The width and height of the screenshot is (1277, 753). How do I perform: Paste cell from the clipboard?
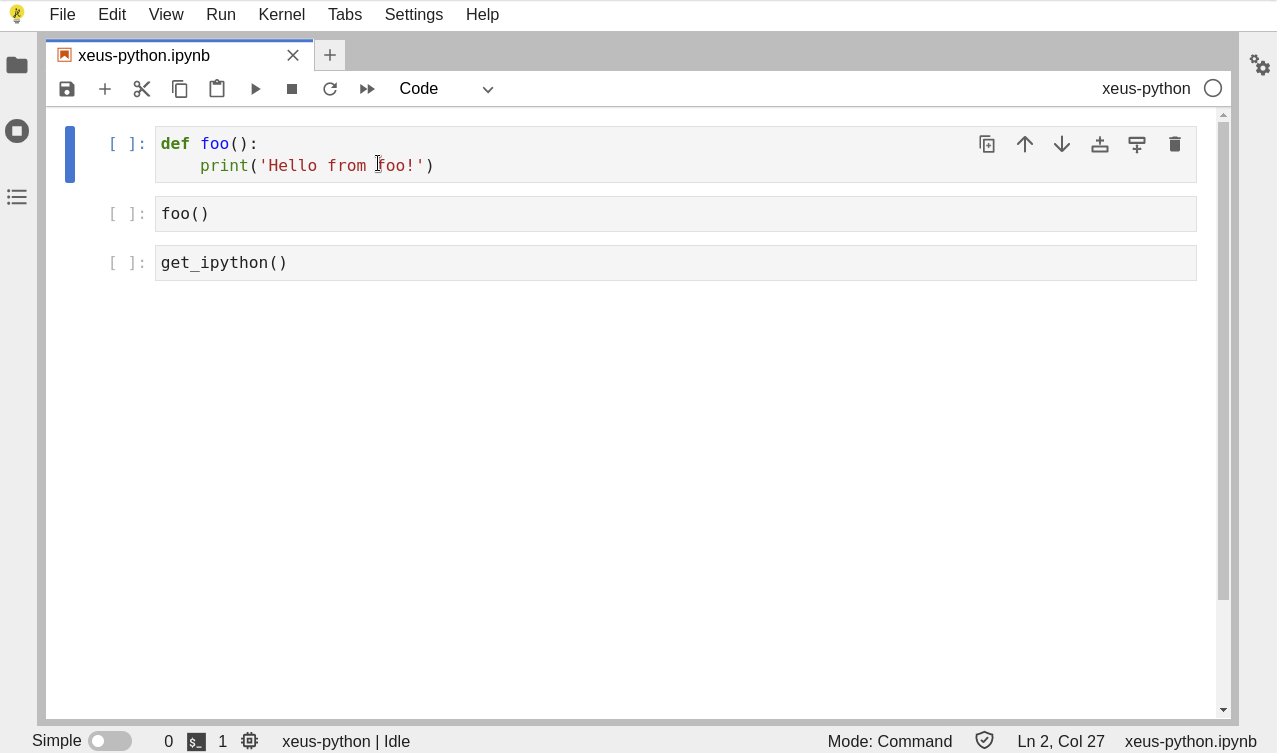point(217,88)
